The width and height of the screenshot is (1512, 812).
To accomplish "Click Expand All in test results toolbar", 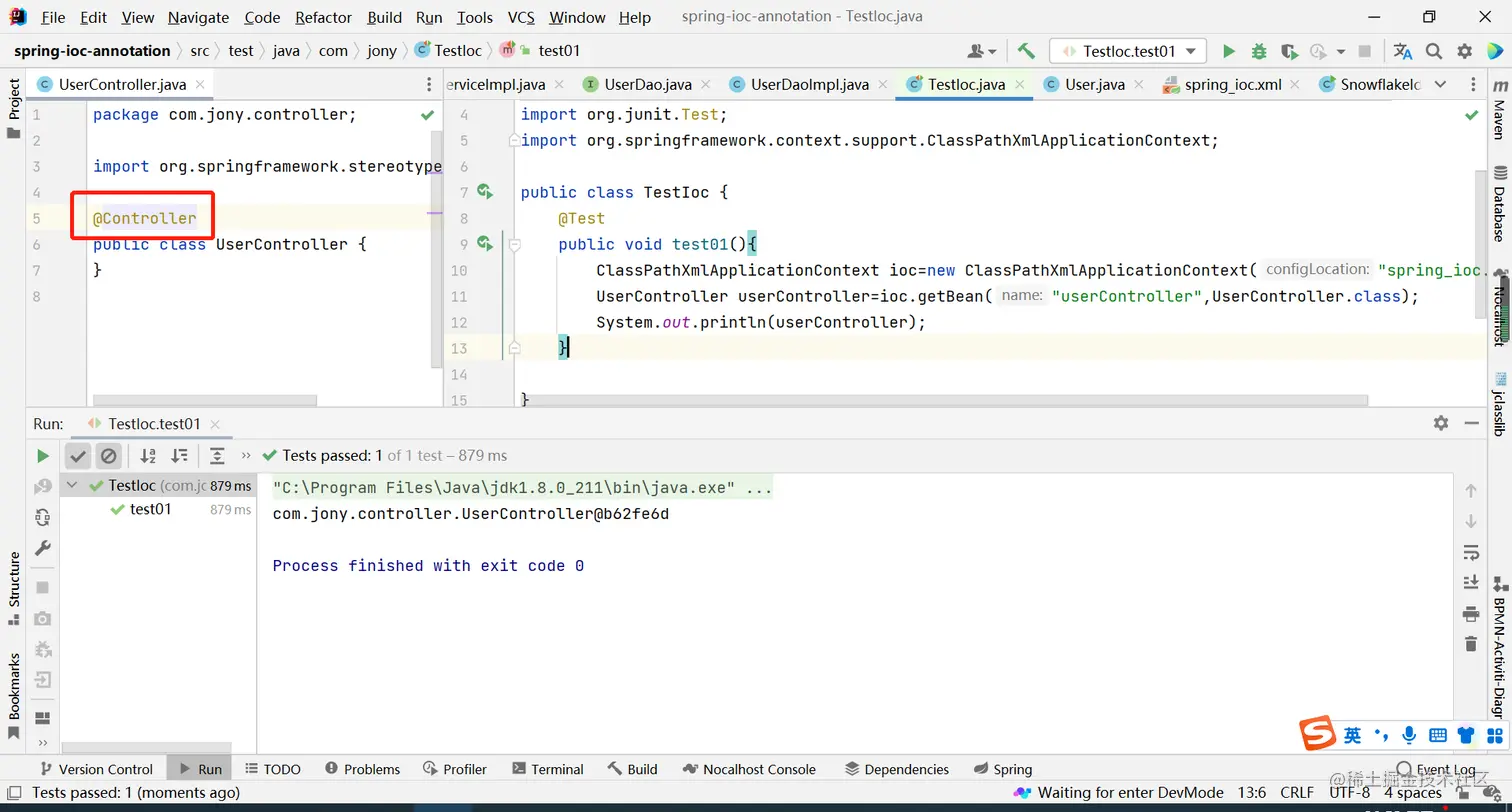I will point(217,456).
